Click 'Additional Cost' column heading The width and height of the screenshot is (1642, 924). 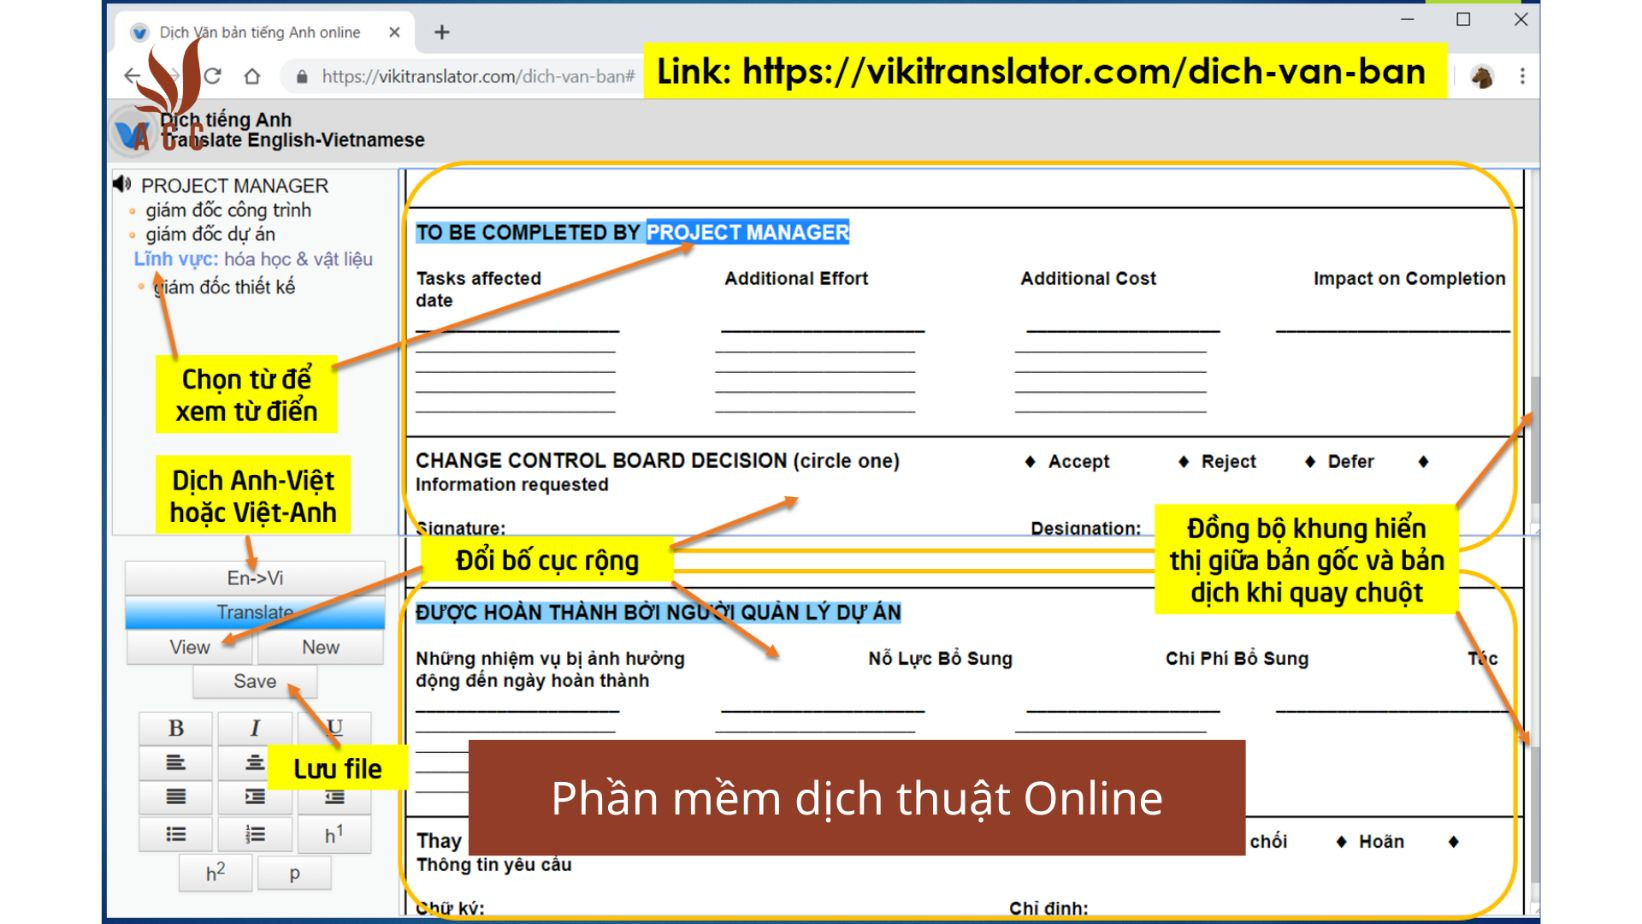point(1088,278)
